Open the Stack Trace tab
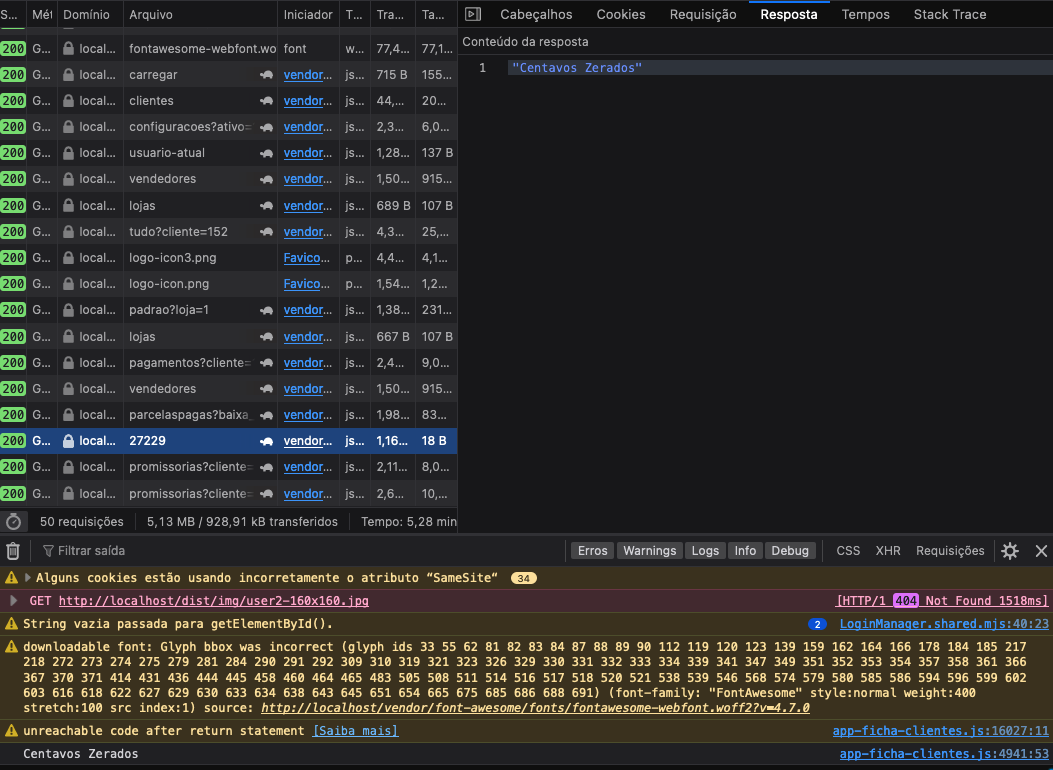The image size is (1053, 770). [949, 14]
